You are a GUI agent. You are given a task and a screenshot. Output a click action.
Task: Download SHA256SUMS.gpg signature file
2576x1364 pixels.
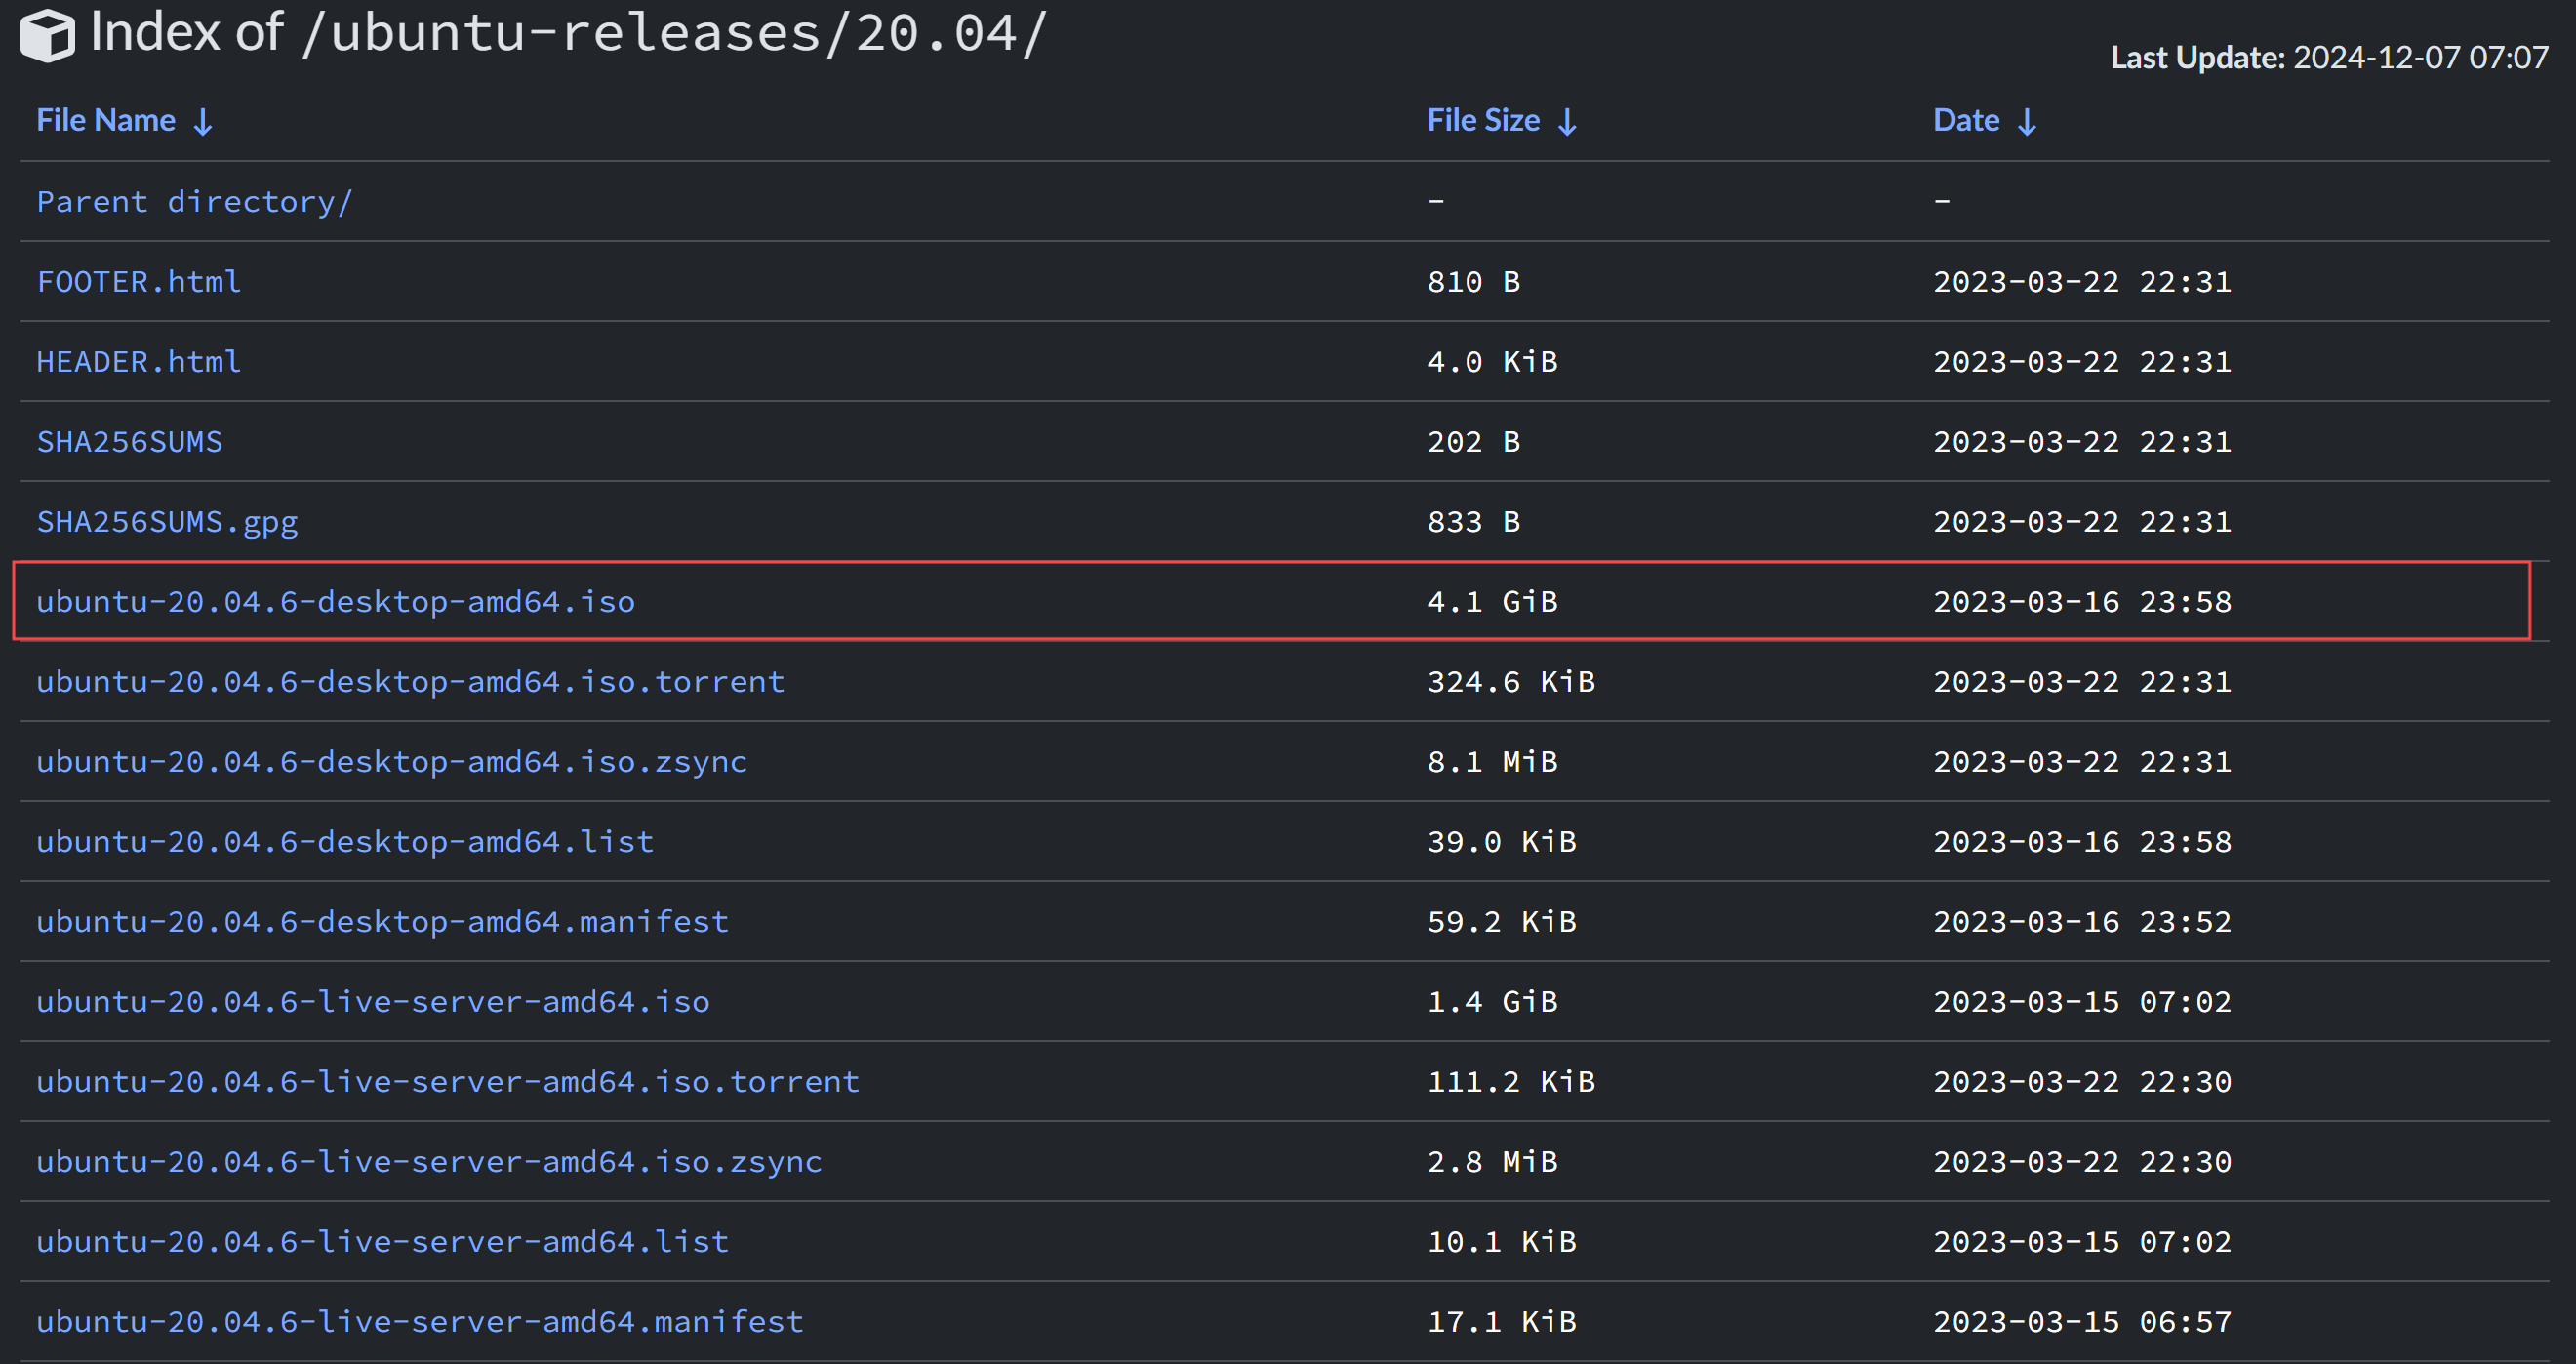167,522
